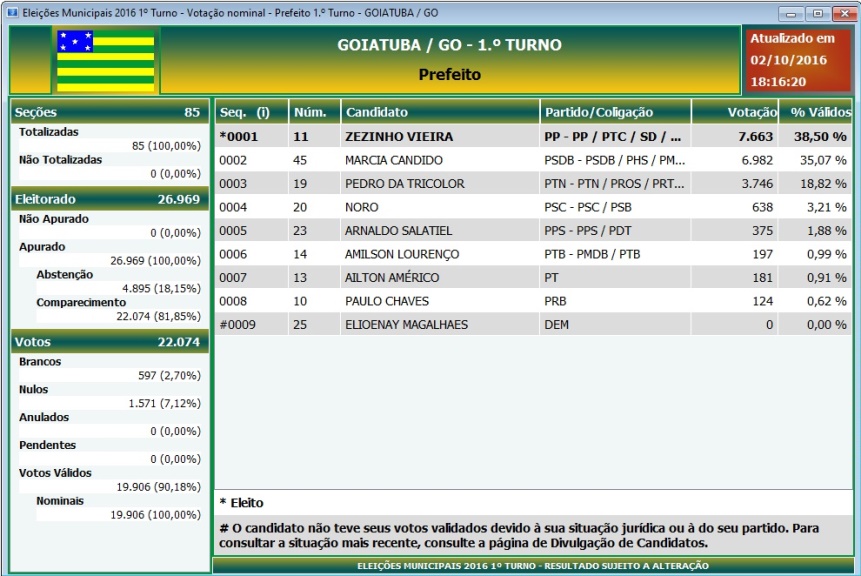This screenshot has height=576, width=861.
Task: Click the Partido/Coligação column header
Action: (615, 112)
